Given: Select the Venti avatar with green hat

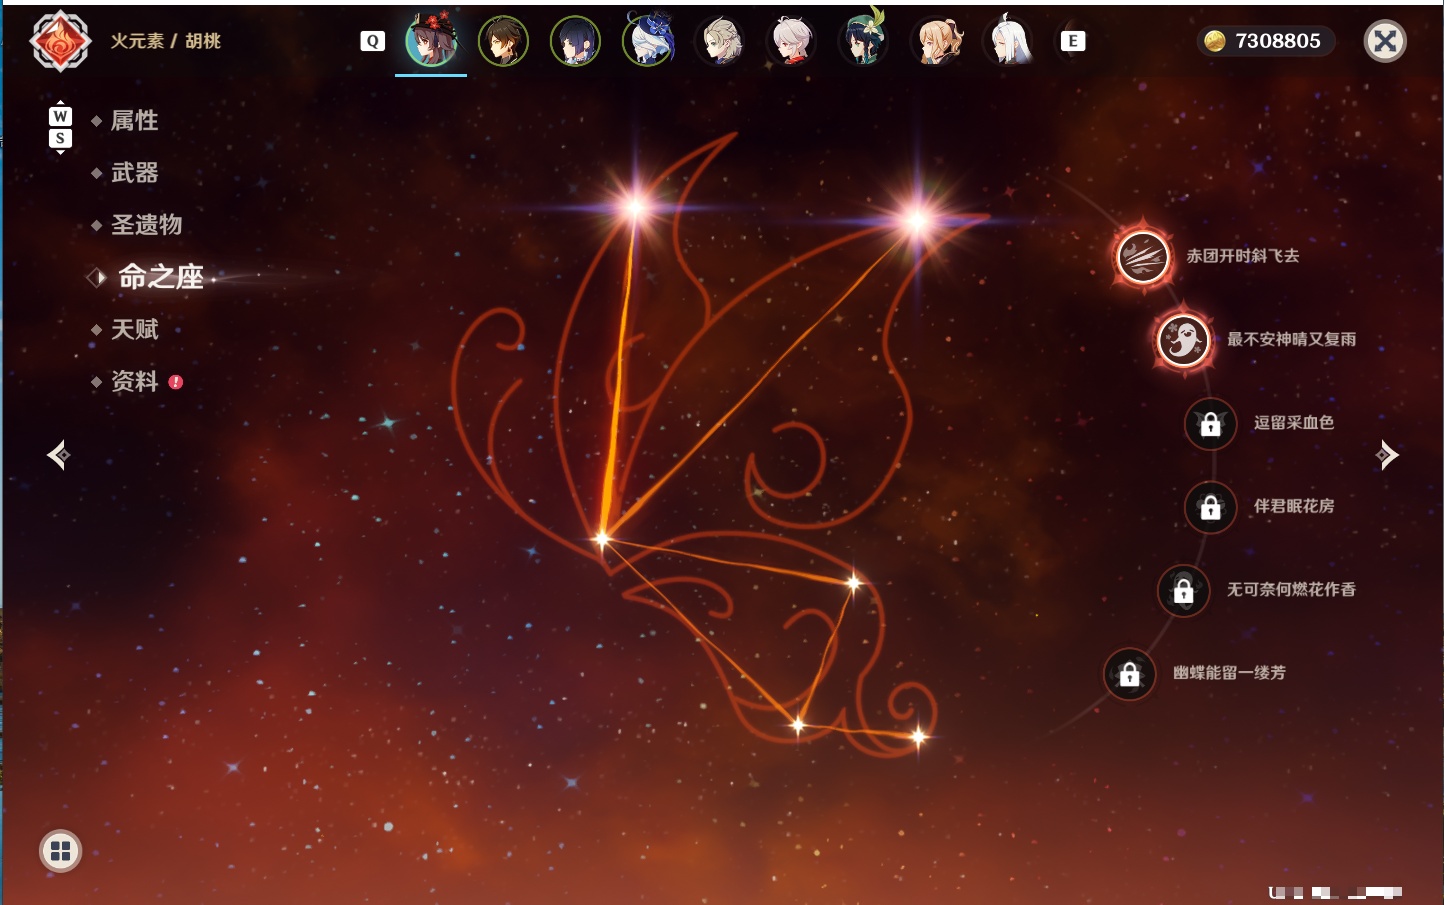Looking at the screenshot, I should (x=864, y=40).
